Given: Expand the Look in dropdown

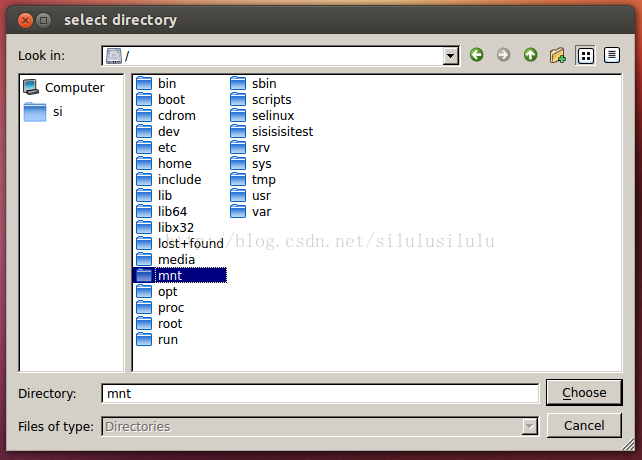Looking at the screenshot, I should coord(451,56).
